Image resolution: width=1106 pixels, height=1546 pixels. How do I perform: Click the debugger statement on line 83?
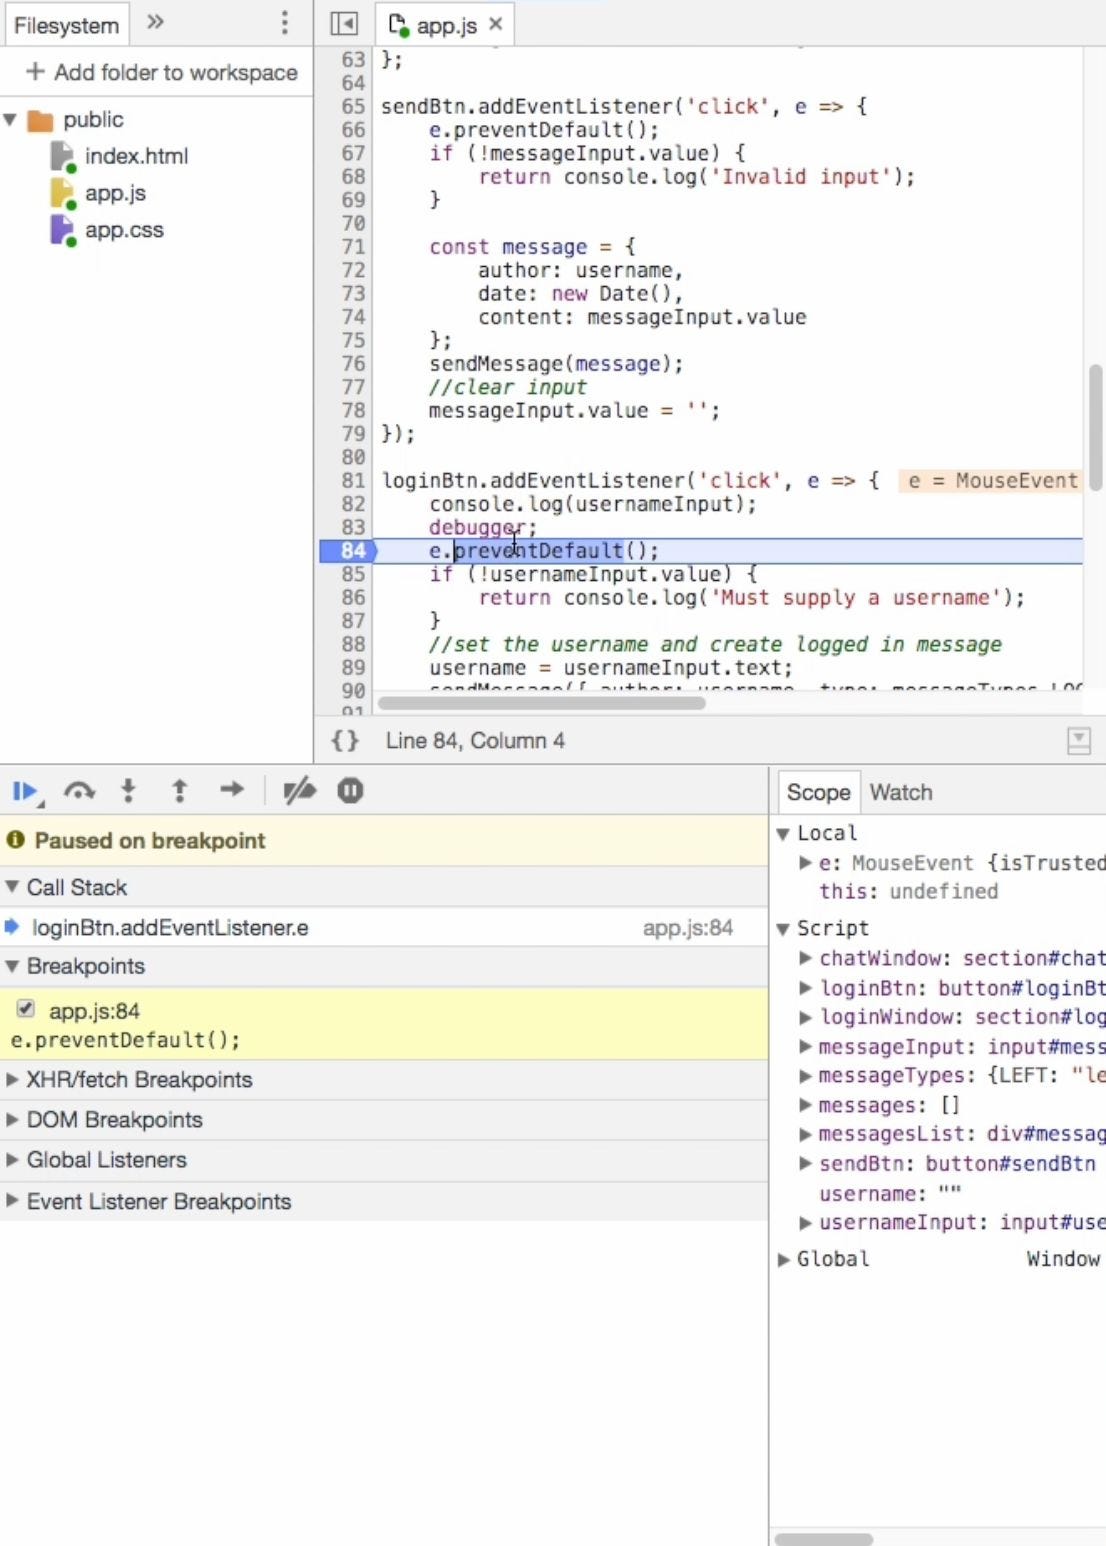483,527
